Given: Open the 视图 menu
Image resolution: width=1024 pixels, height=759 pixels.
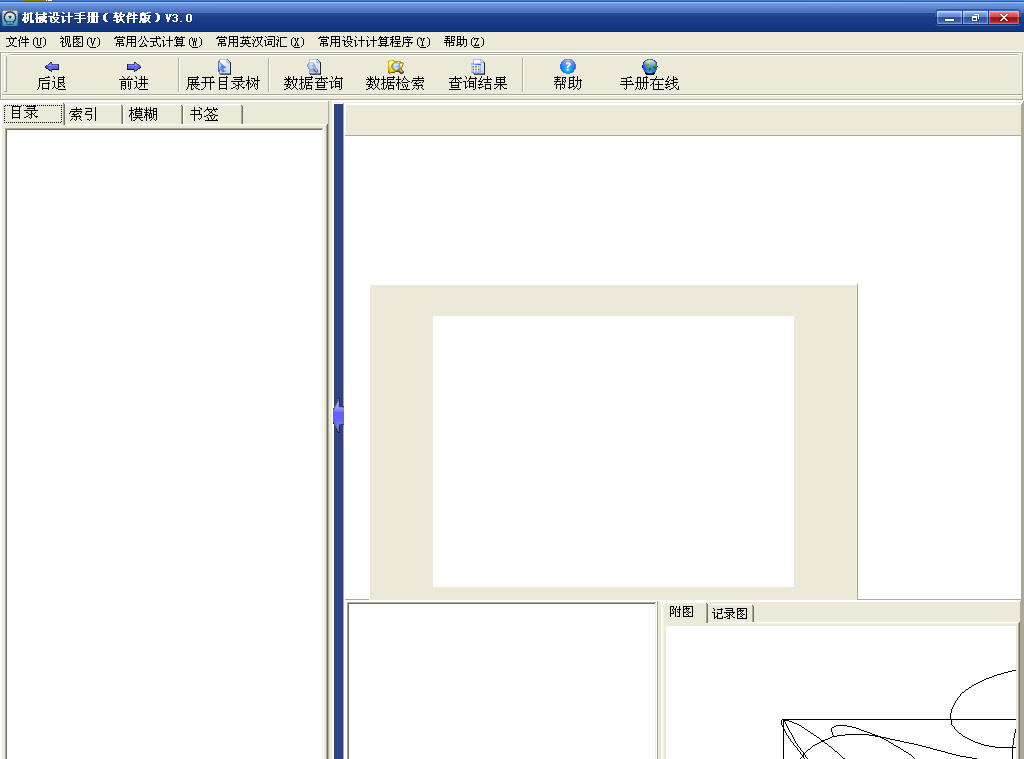Looking at the screenshot, I should point(80,42).
